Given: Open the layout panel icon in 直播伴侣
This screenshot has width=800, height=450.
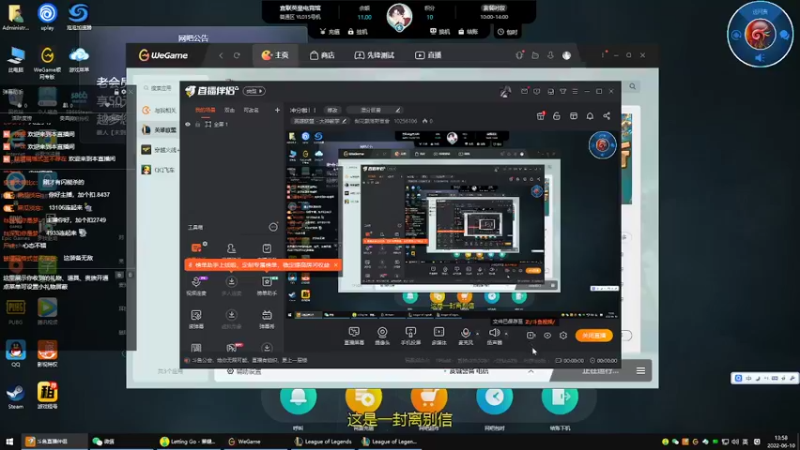Looking at the screenshot, I should 573,116.
